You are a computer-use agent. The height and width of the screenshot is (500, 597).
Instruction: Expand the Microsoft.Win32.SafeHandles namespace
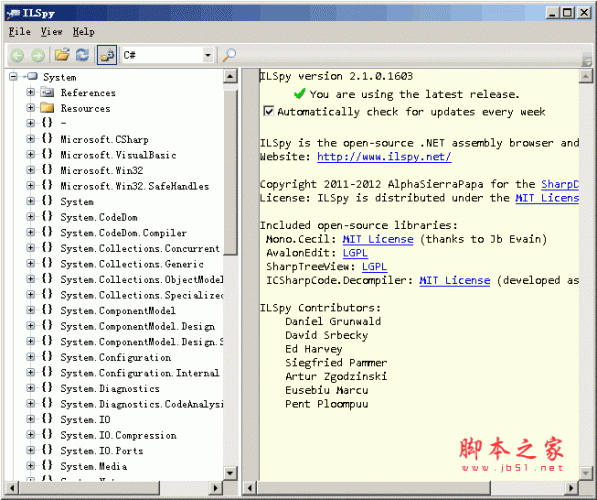click(x=31, y=185)
